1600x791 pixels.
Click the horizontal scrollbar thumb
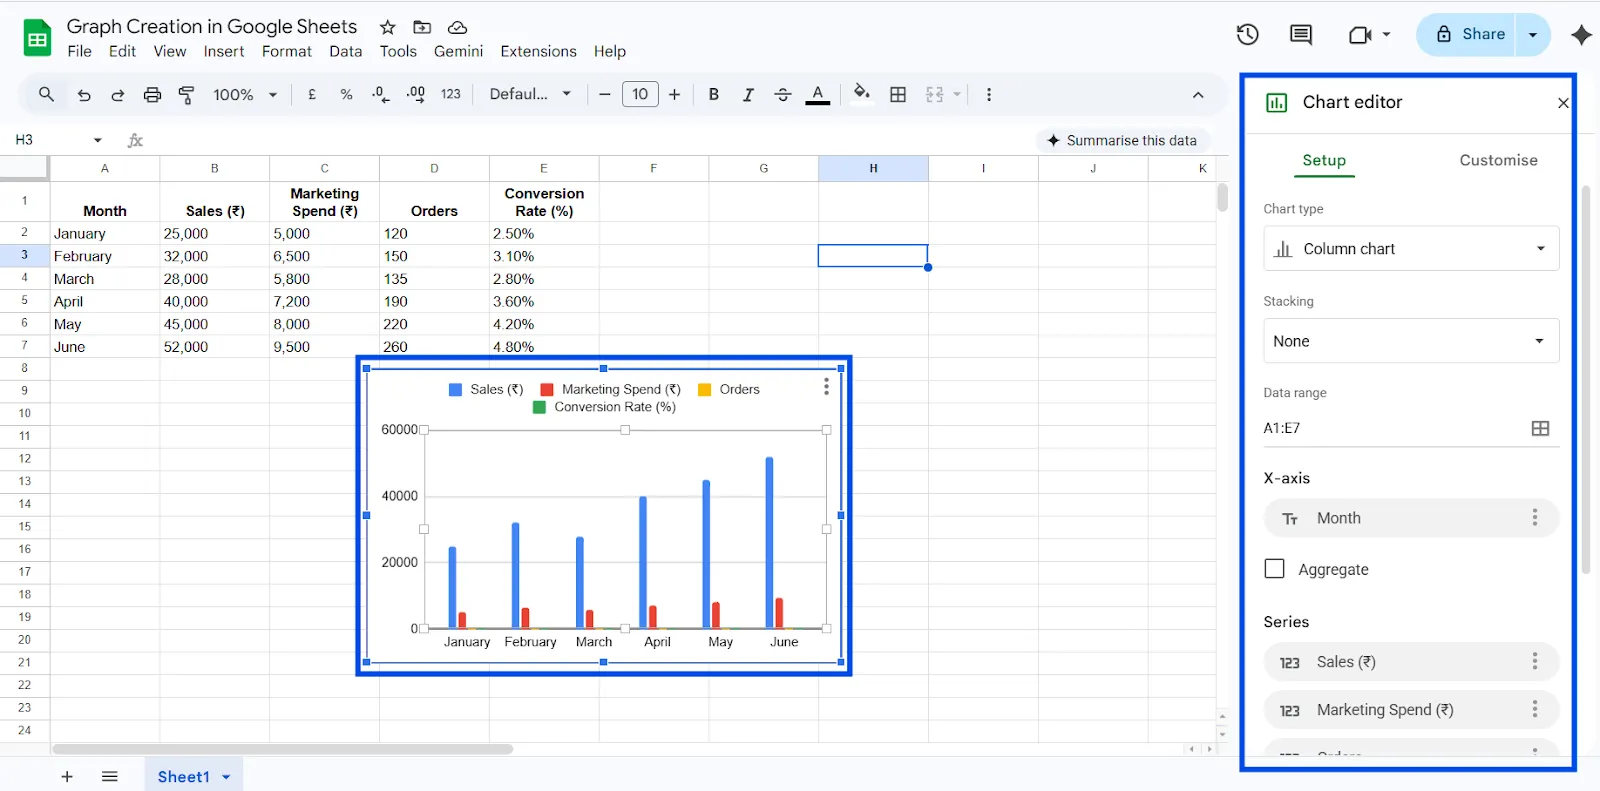283,749
